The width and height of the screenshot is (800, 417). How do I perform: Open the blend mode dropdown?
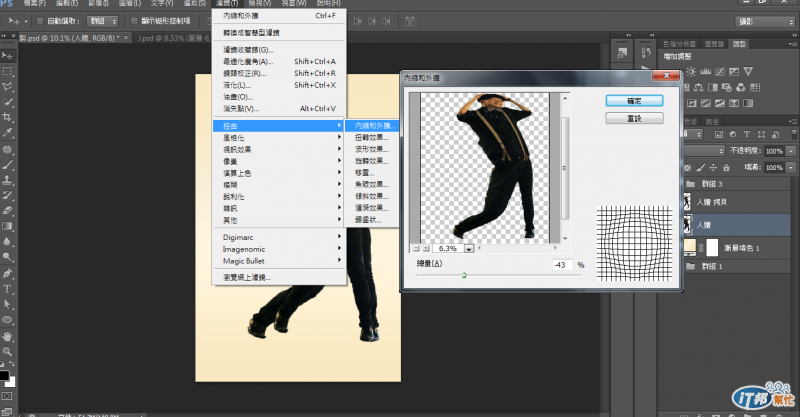(x=704, y=151)
